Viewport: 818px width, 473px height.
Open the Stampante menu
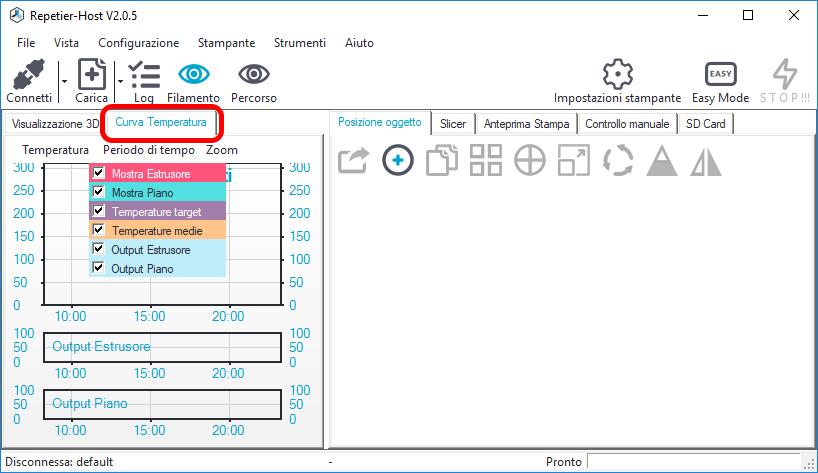226,43
